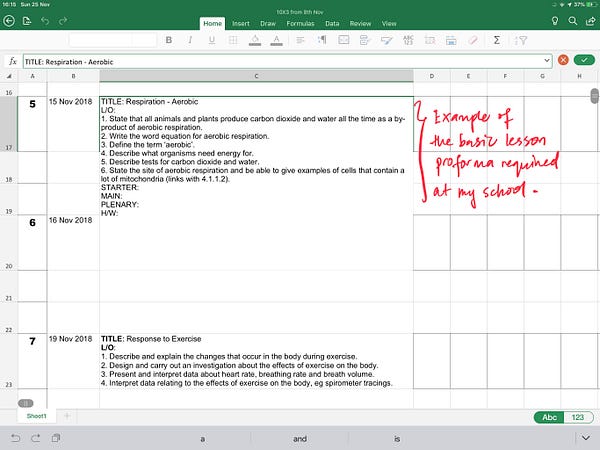
Task: Switch to the Insert tab
Action: (x=241, y=23)
